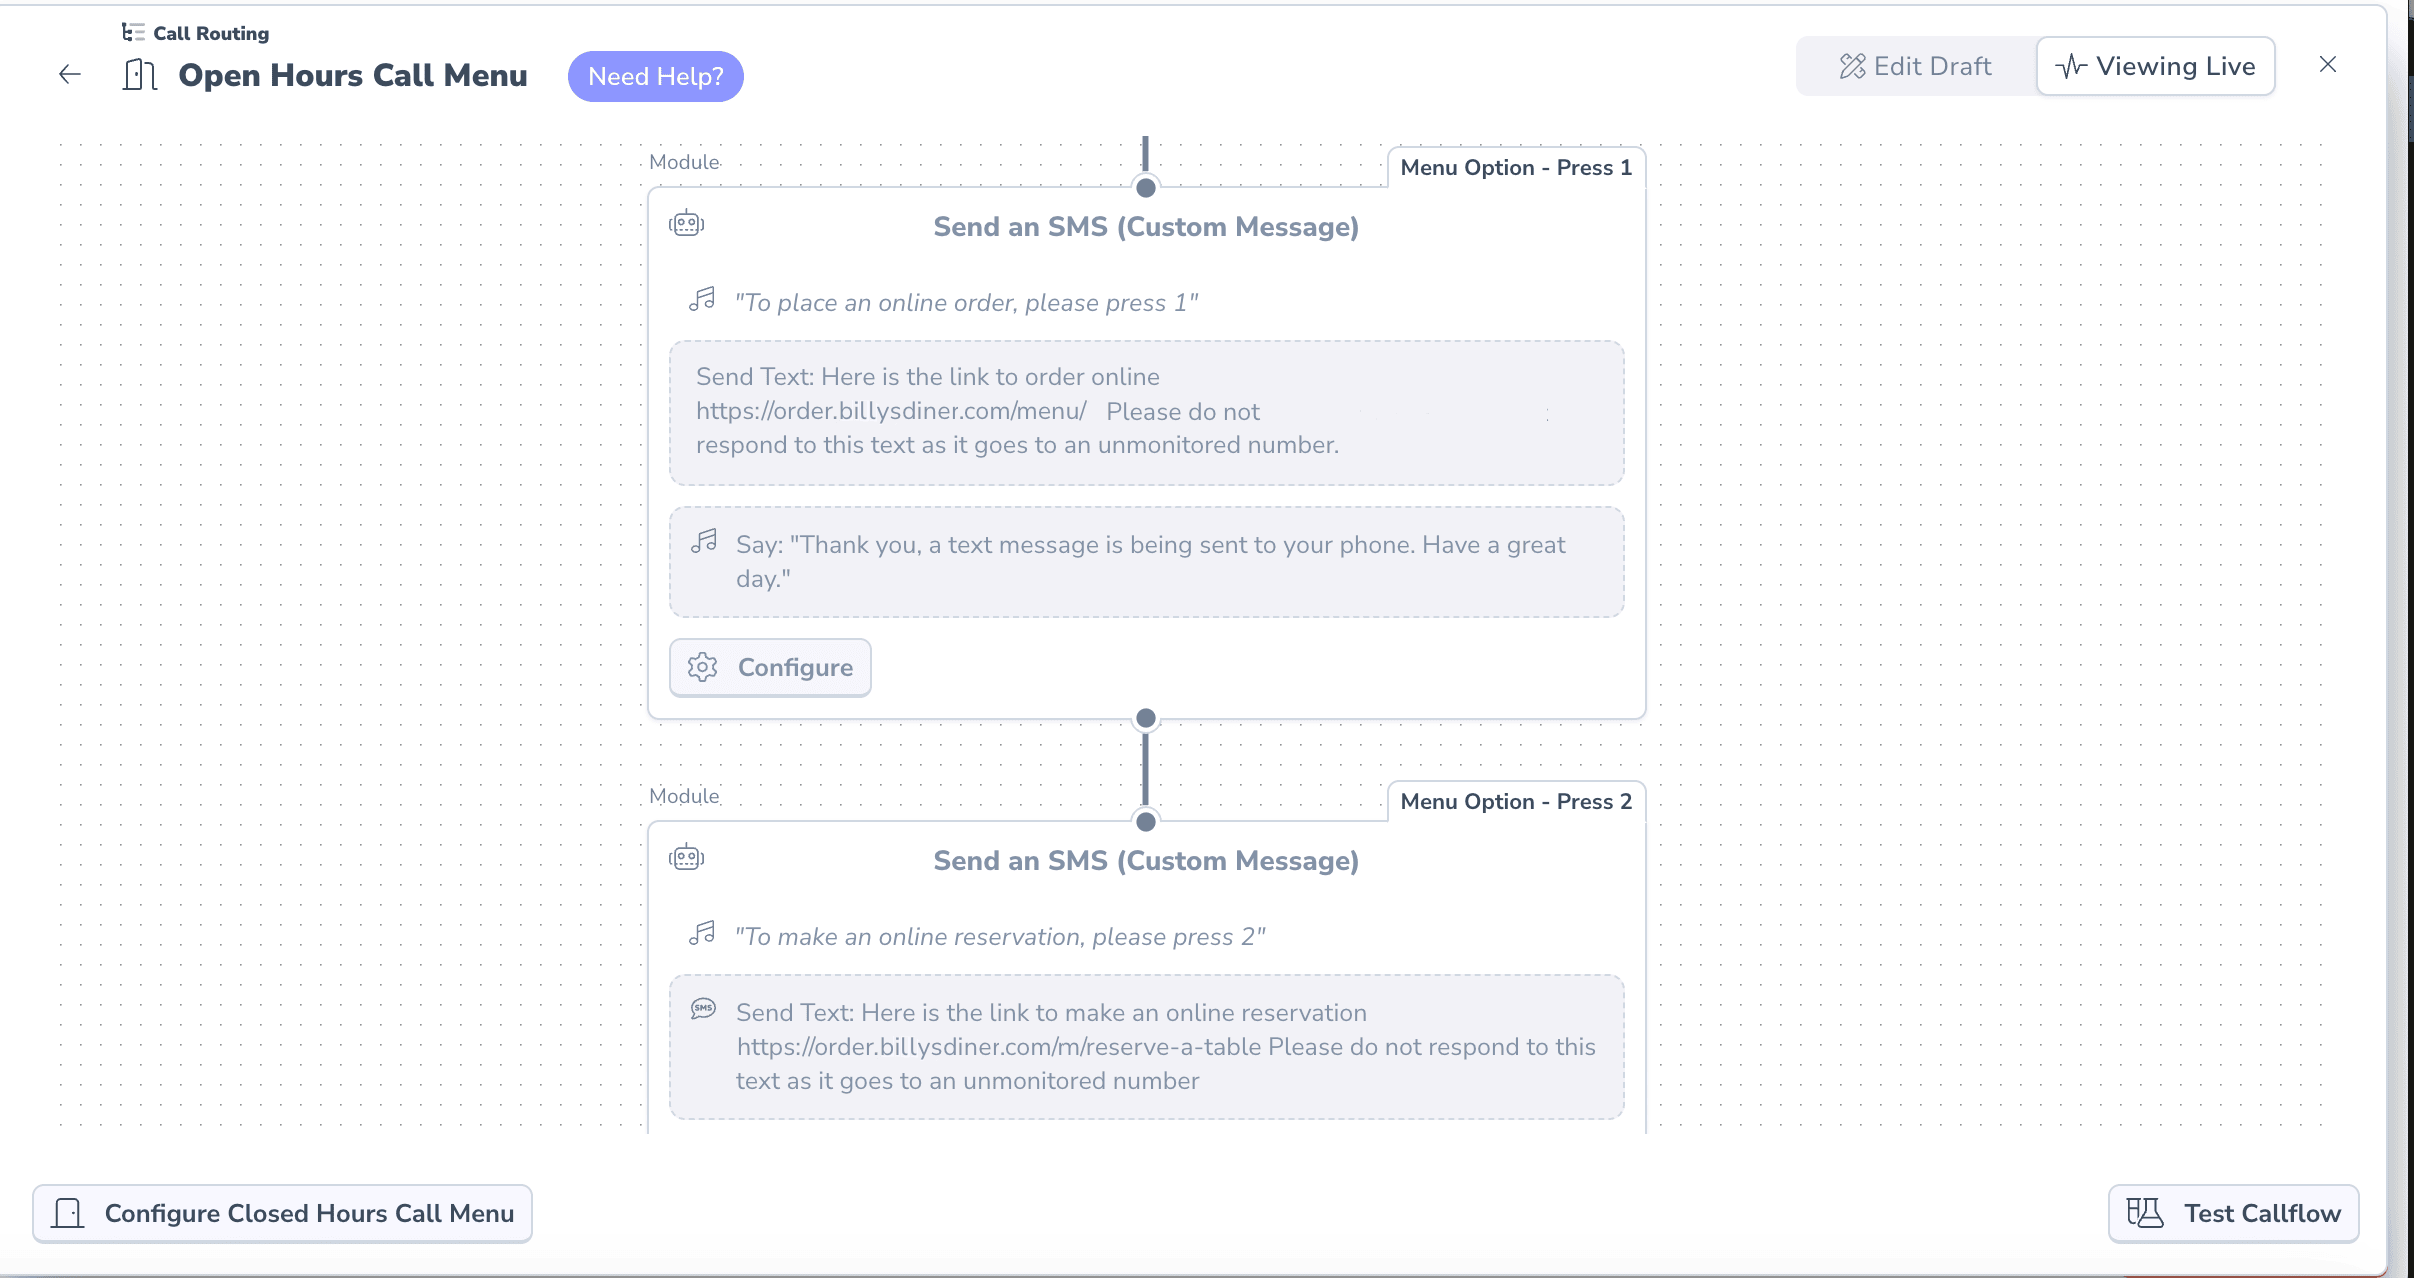Click the Call Routing breadcrumb icon
The image size is (2414, 1278).
pyautogui.click(x=133, y=33)
